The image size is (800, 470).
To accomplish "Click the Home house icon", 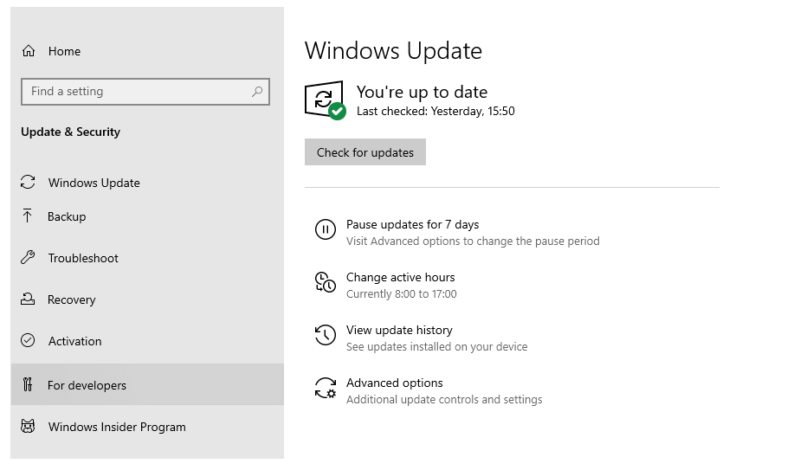I will click(29, 51).
